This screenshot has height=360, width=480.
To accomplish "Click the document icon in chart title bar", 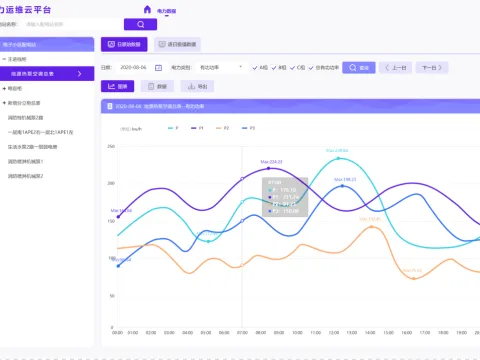I will (110, 106).
